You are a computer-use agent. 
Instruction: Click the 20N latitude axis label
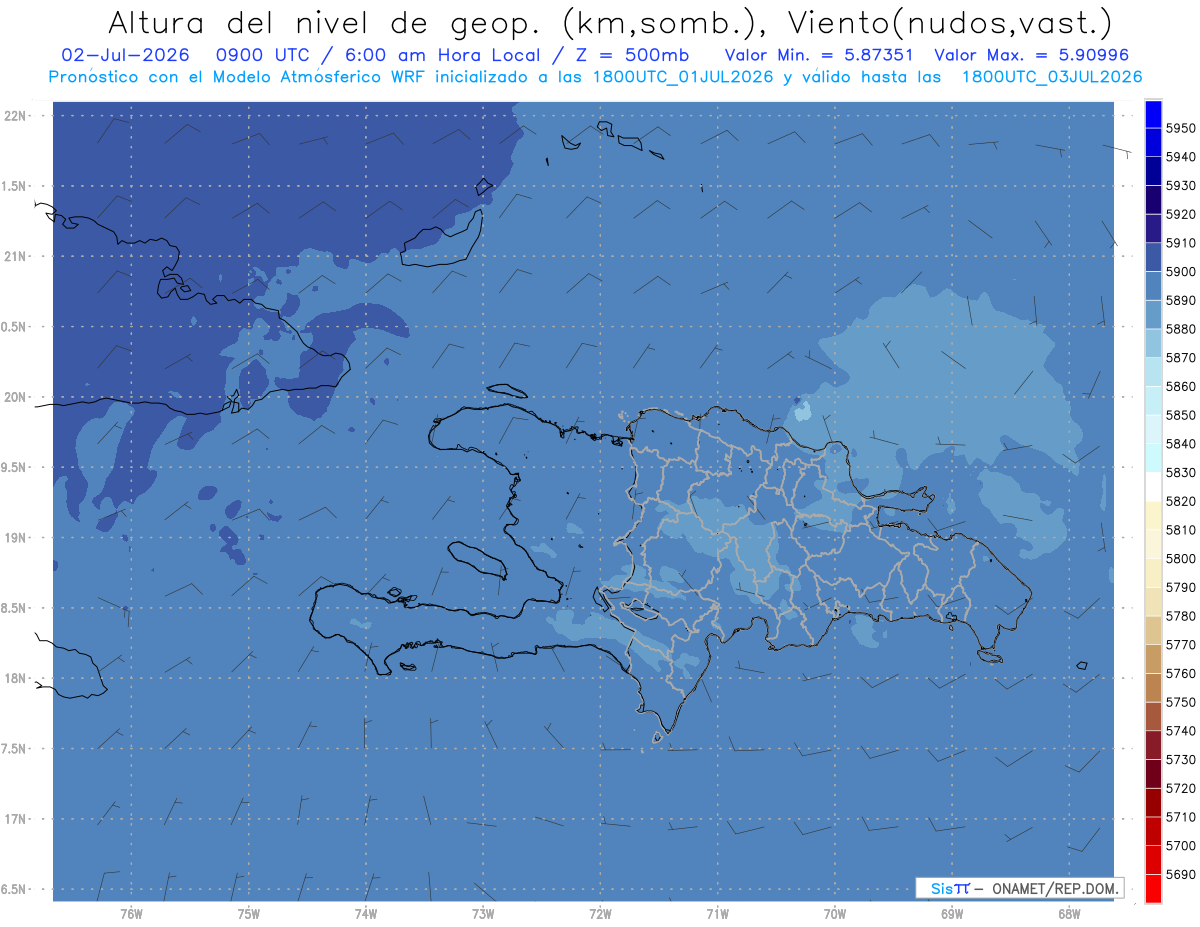pos(17,397)
